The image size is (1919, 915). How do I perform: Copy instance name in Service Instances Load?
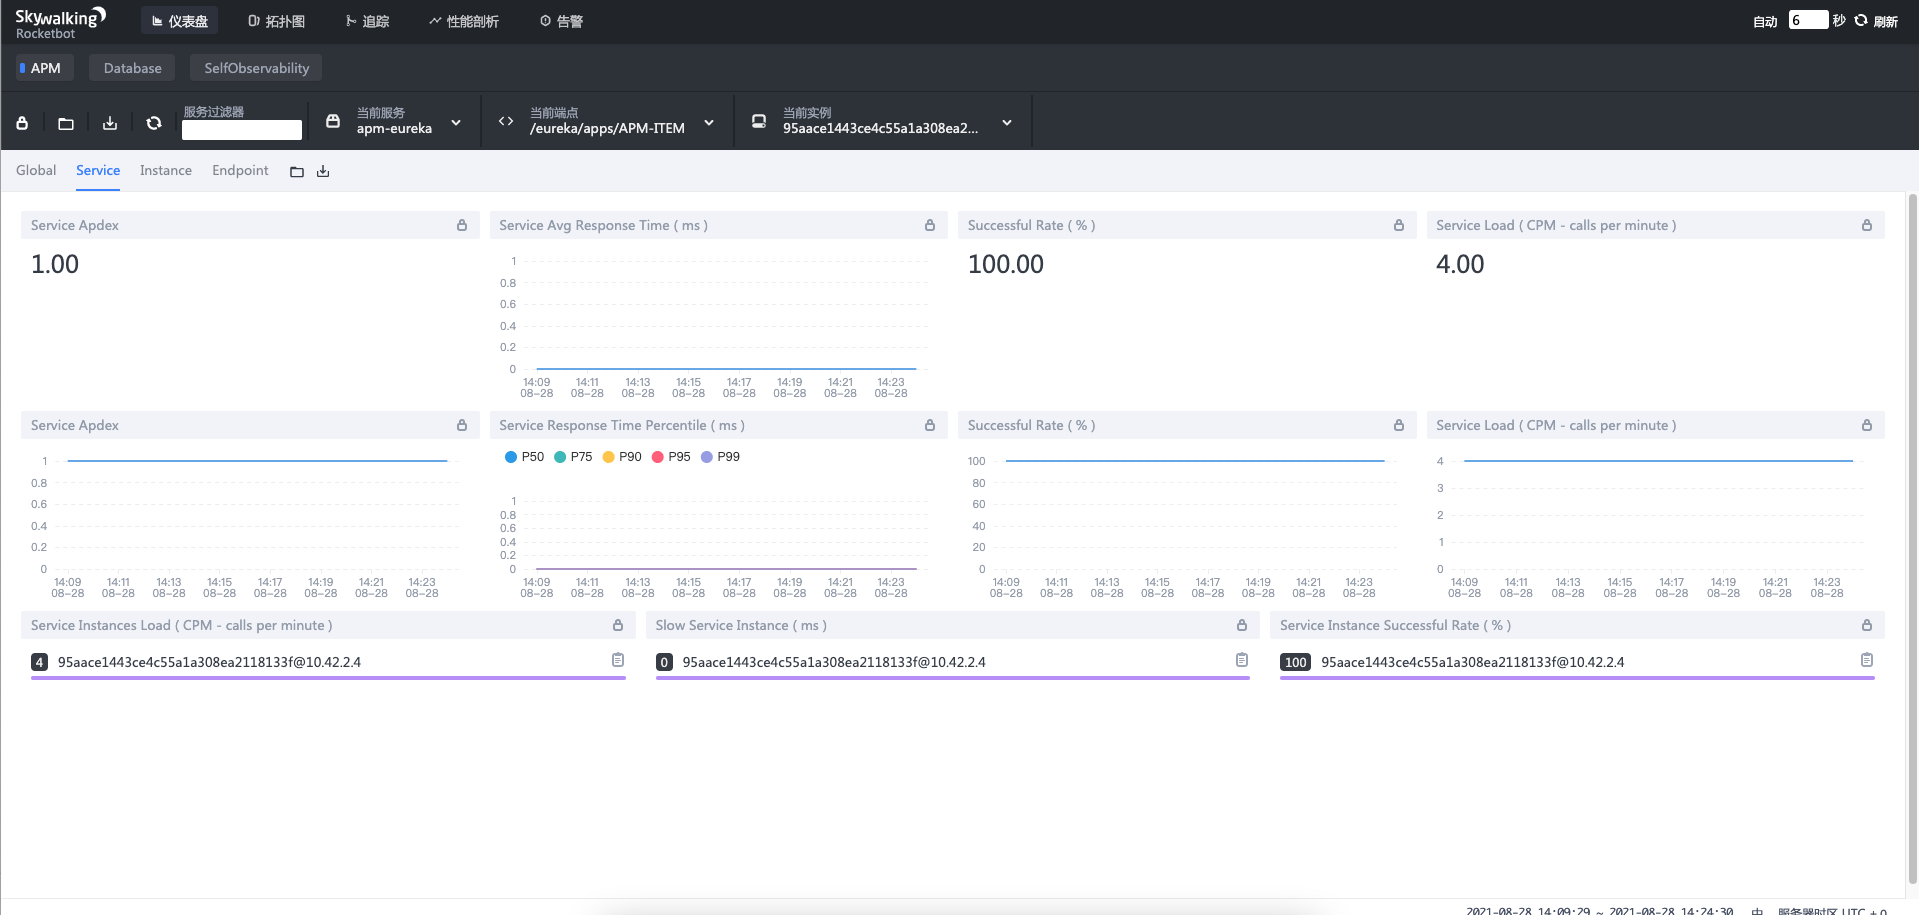pyautogui.click(x=618, y=660)
